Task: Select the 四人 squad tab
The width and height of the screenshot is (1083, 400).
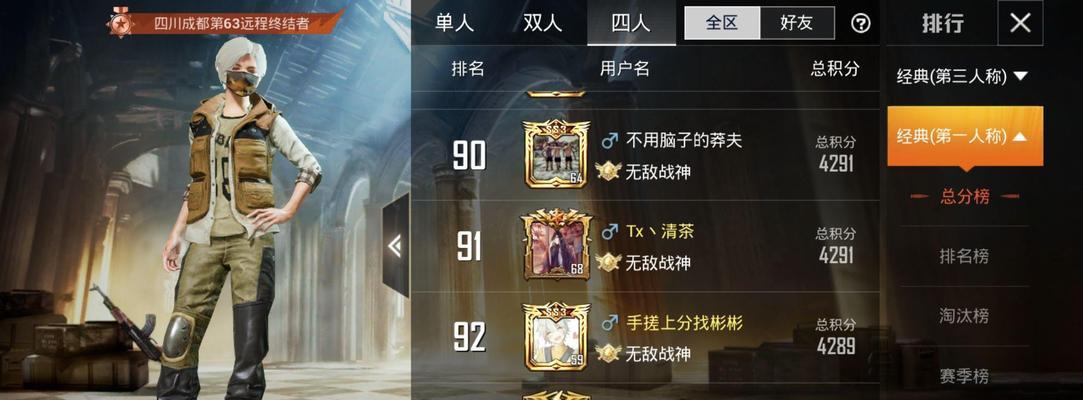Action: click(x=631, y=23)
